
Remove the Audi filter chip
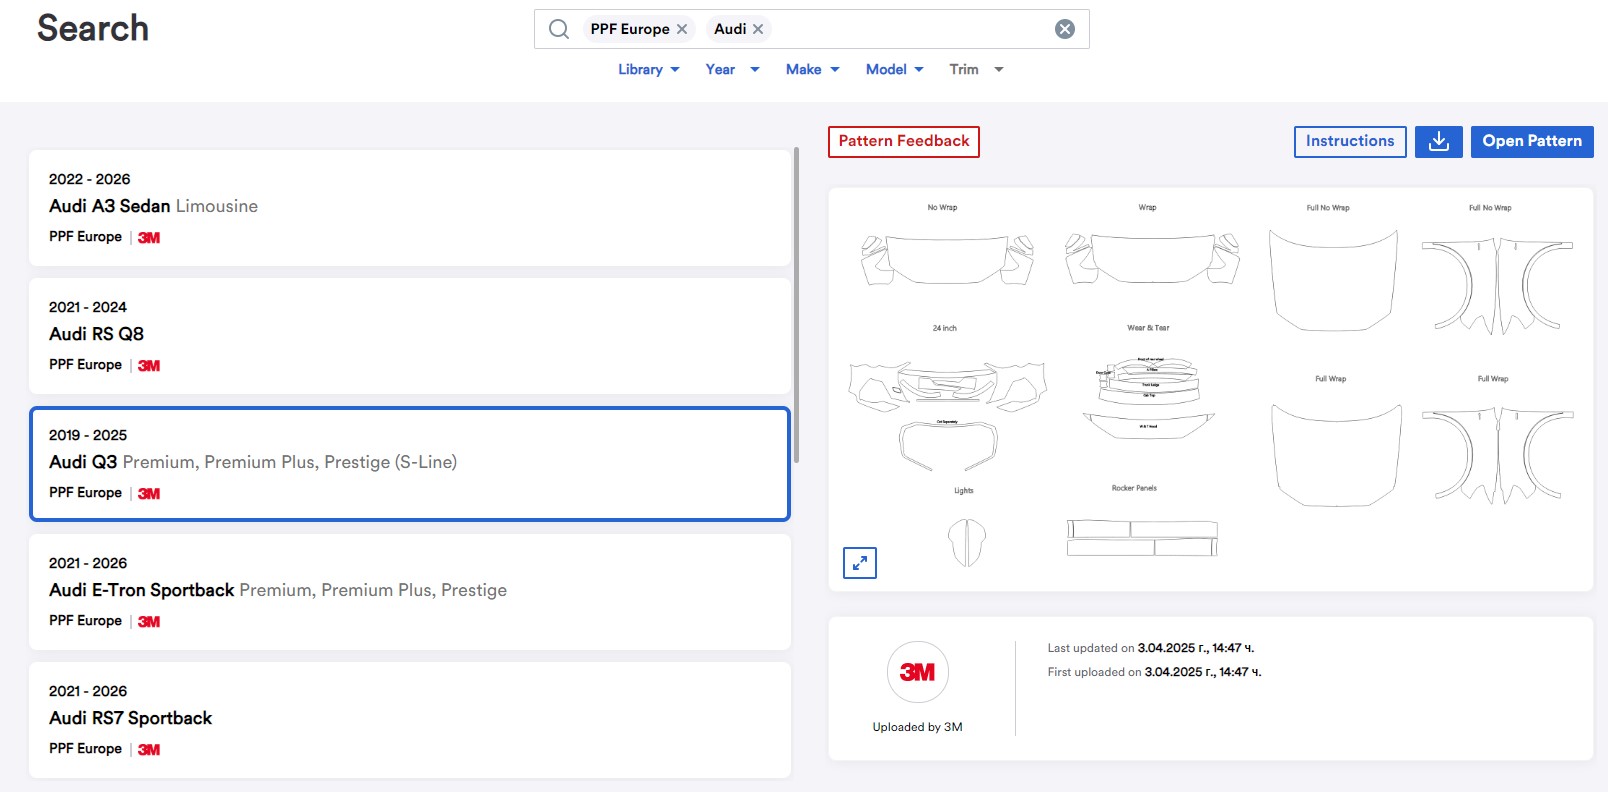(x=758, y=29)
